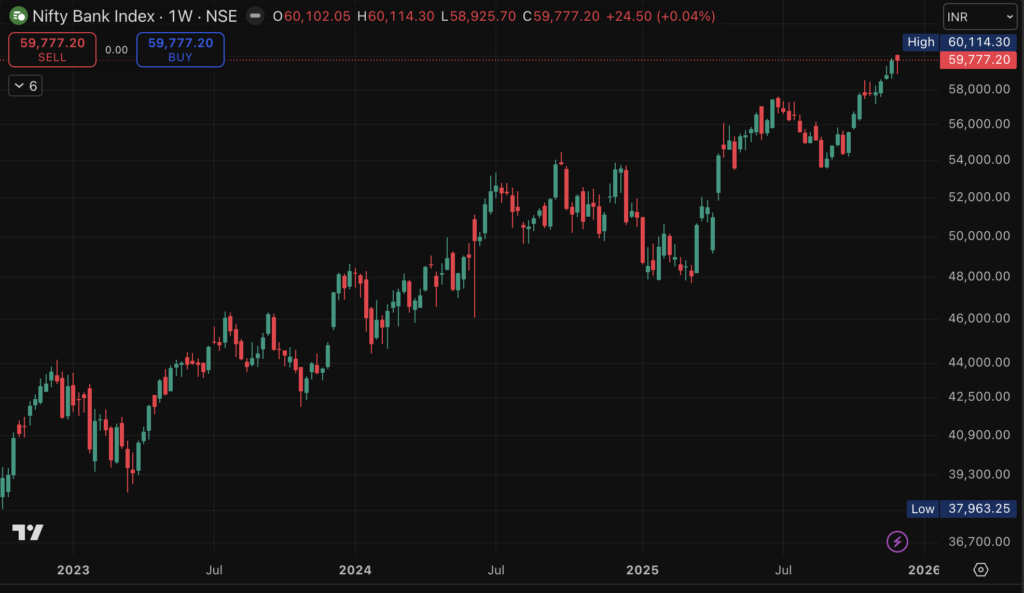The image size is (1024, 593).
Task: Click the 50,000.00 level on price scale
Action: pos(978,236)
